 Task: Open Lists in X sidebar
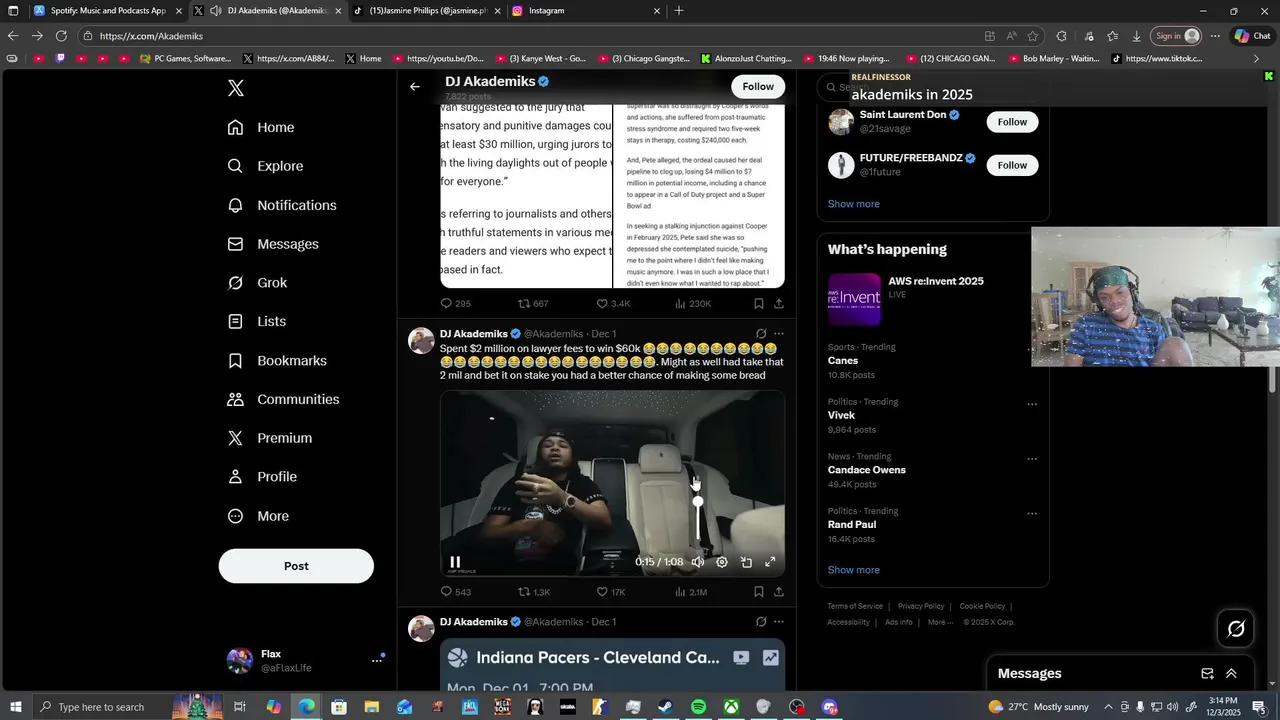[257, 321]
